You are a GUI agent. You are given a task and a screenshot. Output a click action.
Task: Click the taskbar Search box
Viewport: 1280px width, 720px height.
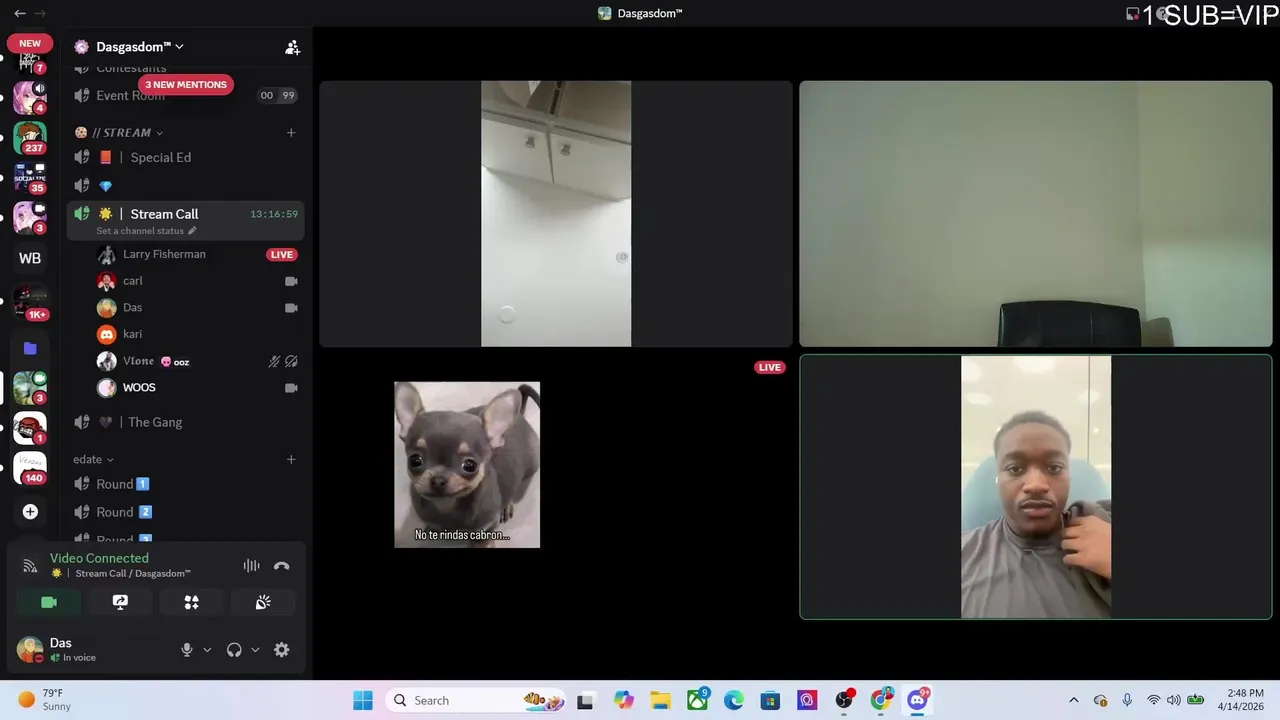(x=477, y=700)
